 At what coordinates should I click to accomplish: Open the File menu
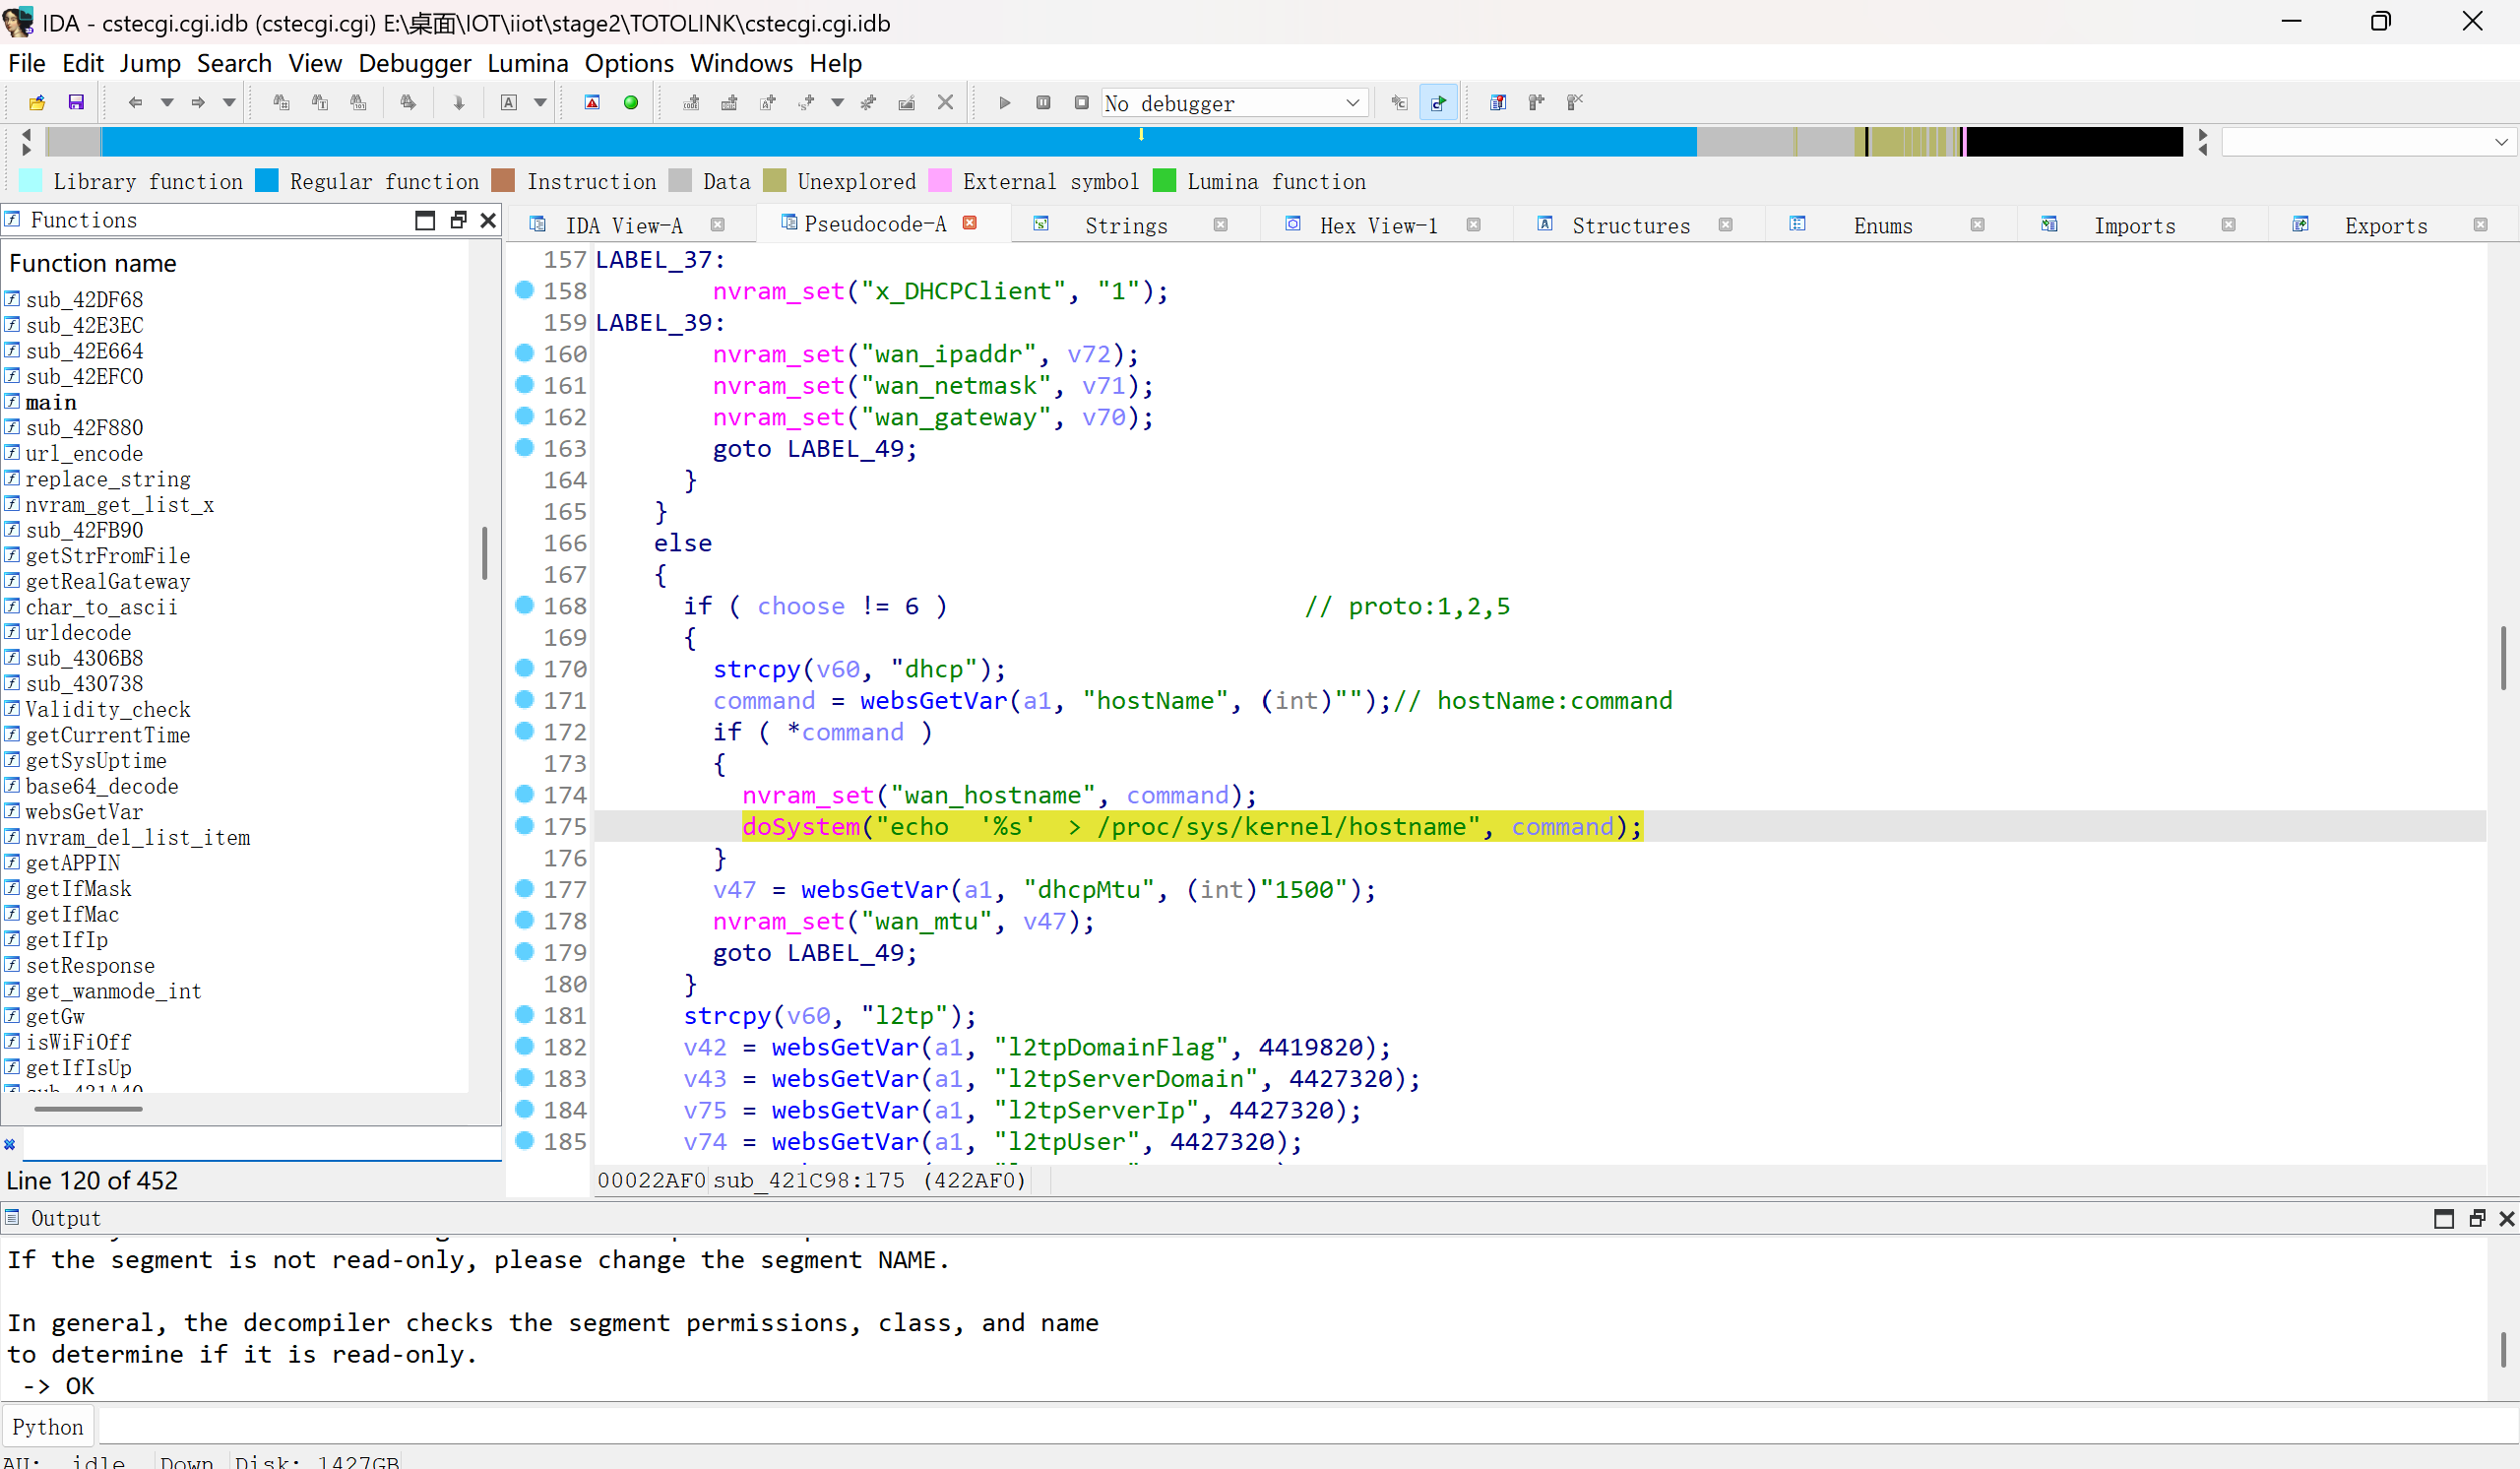pyautogui.click(x=27, y=63)
